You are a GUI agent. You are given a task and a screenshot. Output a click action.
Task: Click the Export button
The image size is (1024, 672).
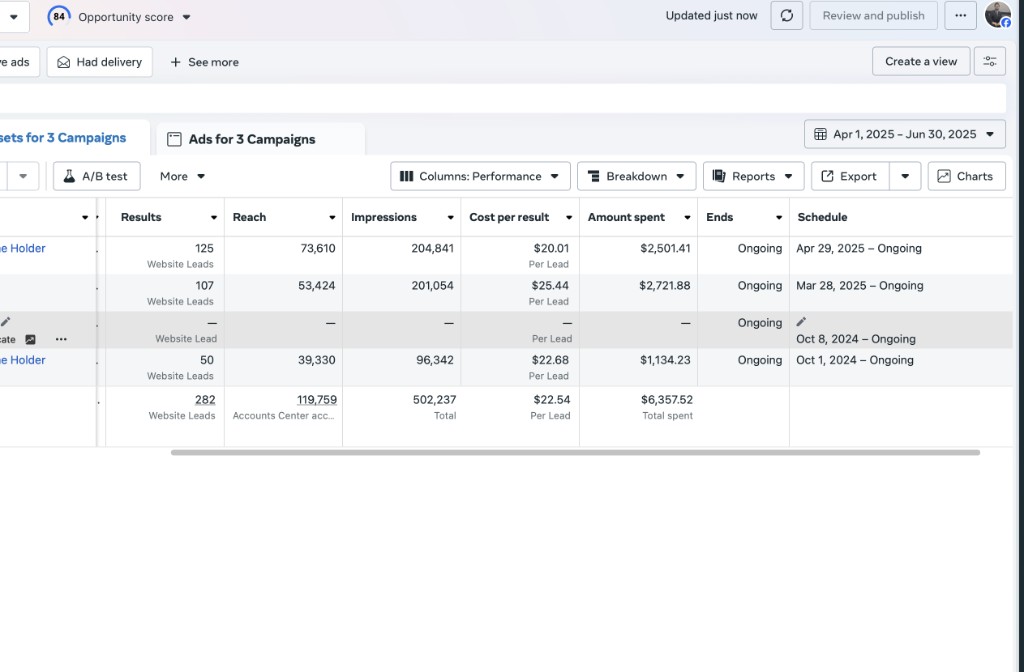point(850,176)
